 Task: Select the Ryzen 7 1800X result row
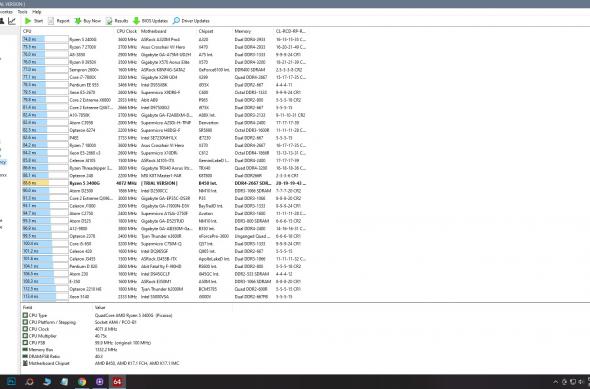(x=164, y=145)
